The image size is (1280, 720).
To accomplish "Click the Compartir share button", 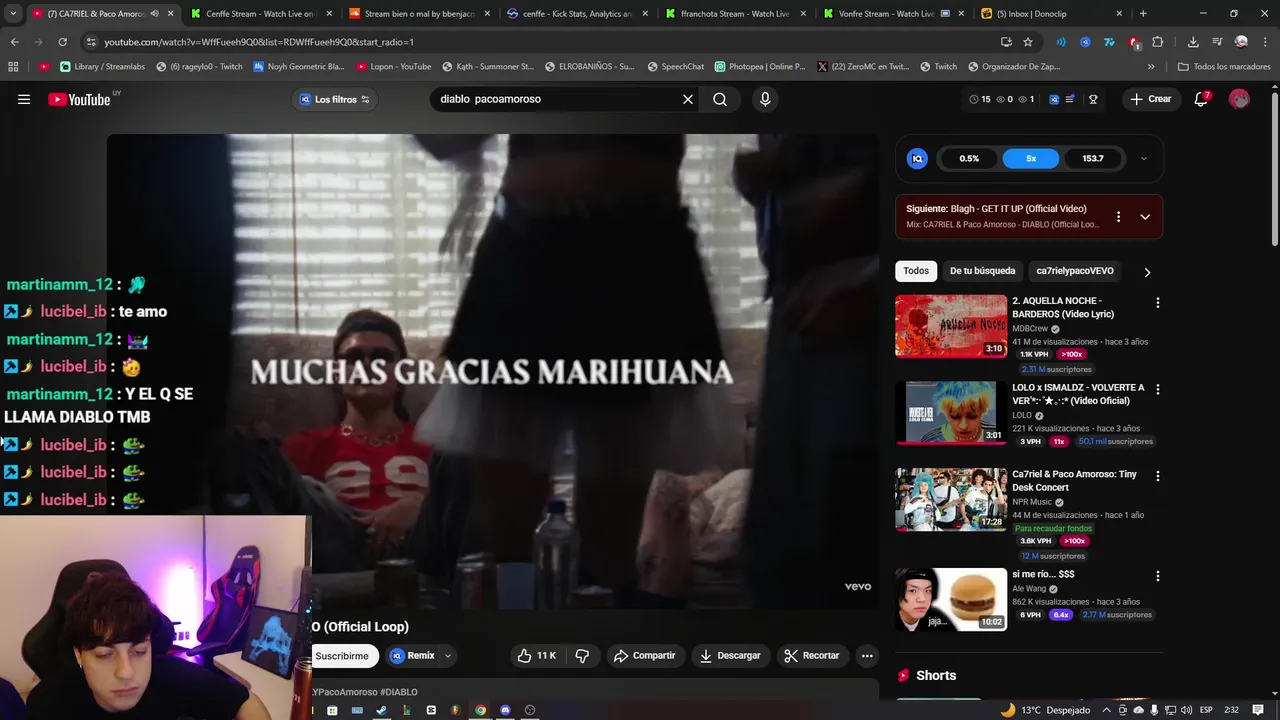I will 644,656.
